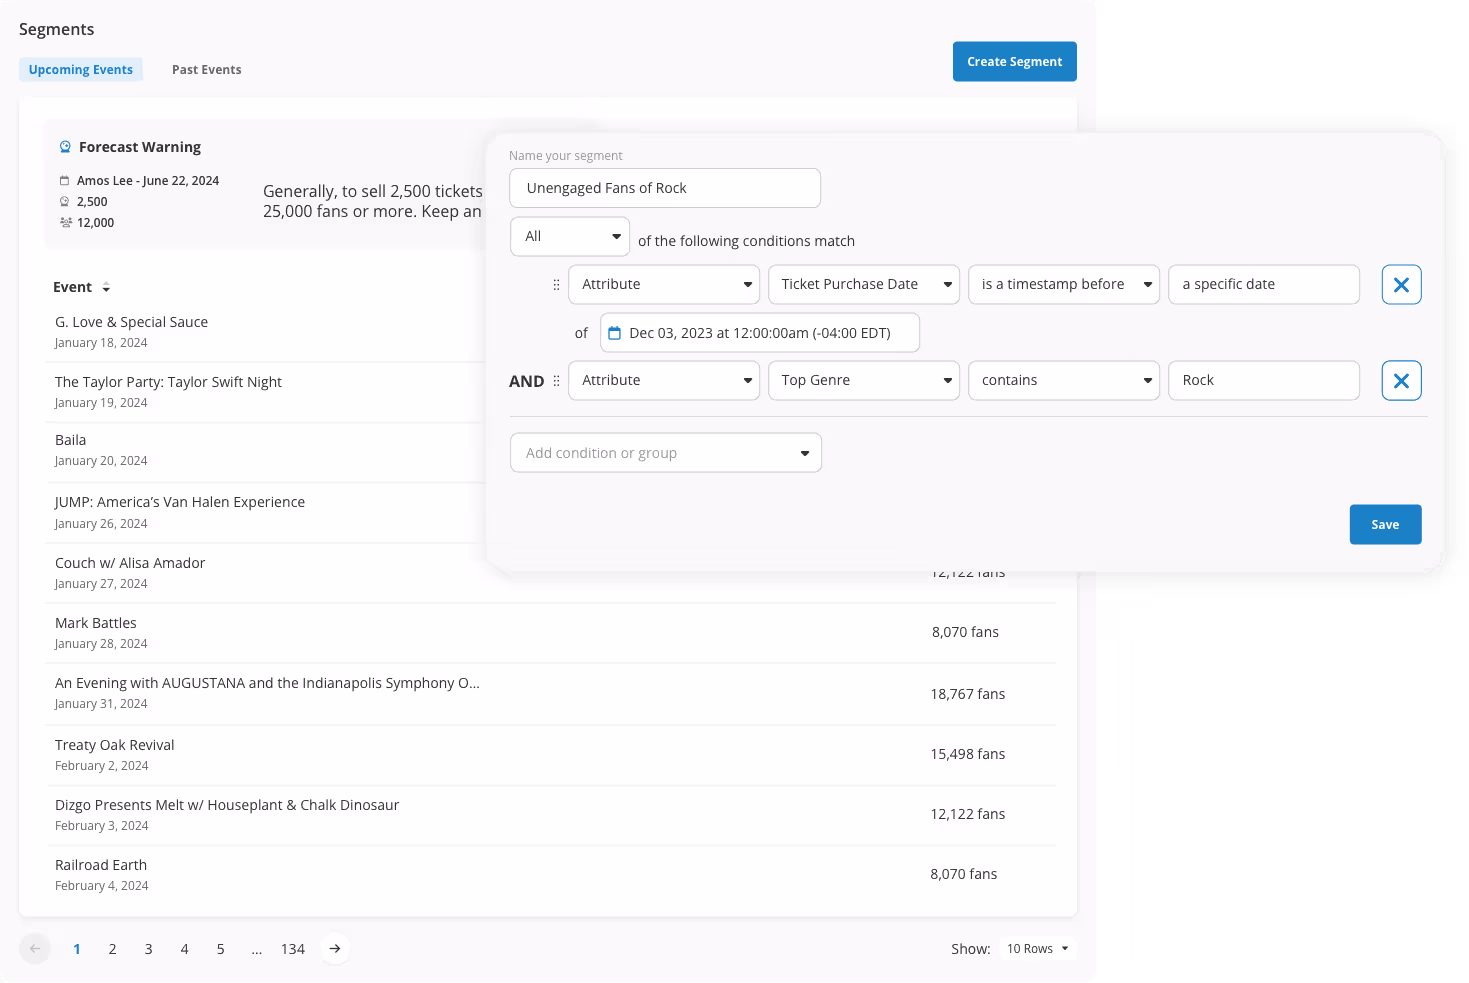
Task: Open the AND row's Attribute dropdown
Action: 664,381
